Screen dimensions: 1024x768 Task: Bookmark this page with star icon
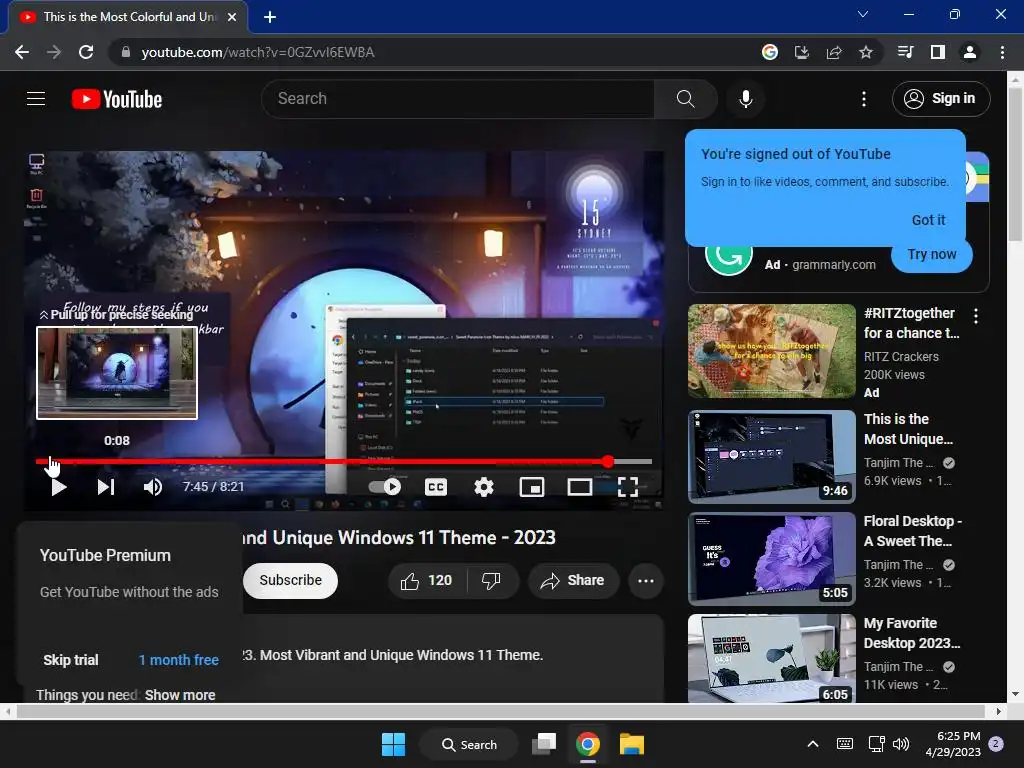865,52
